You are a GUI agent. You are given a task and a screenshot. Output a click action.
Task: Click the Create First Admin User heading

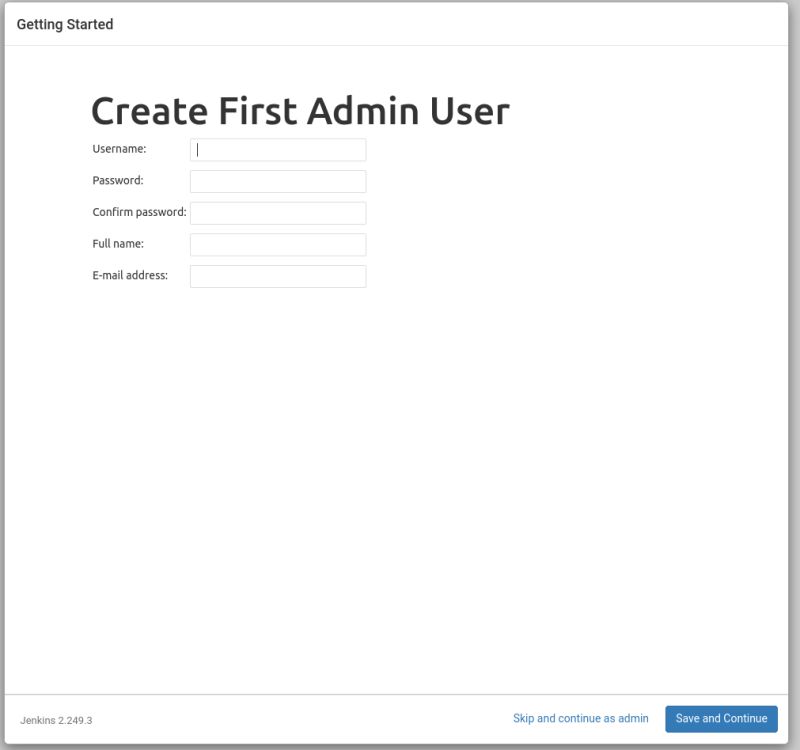tap(300, 111)
